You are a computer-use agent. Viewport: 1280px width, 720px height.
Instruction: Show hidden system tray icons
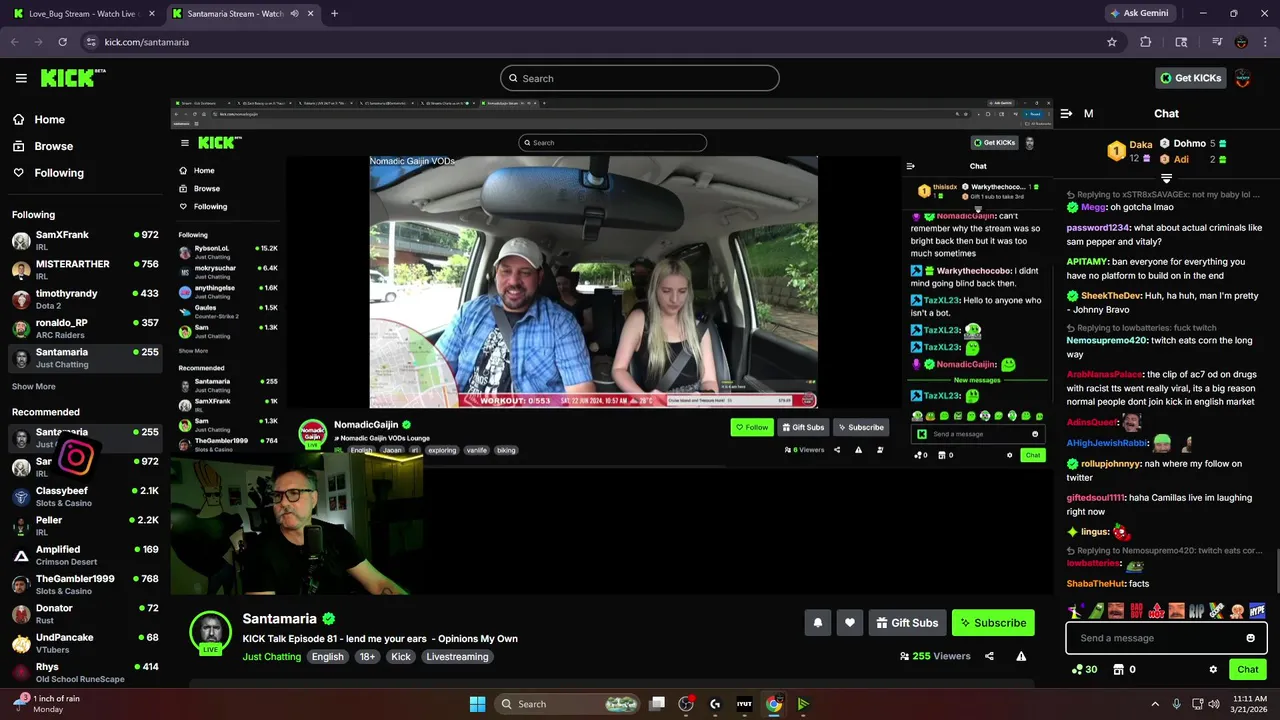click(1155, 704)
